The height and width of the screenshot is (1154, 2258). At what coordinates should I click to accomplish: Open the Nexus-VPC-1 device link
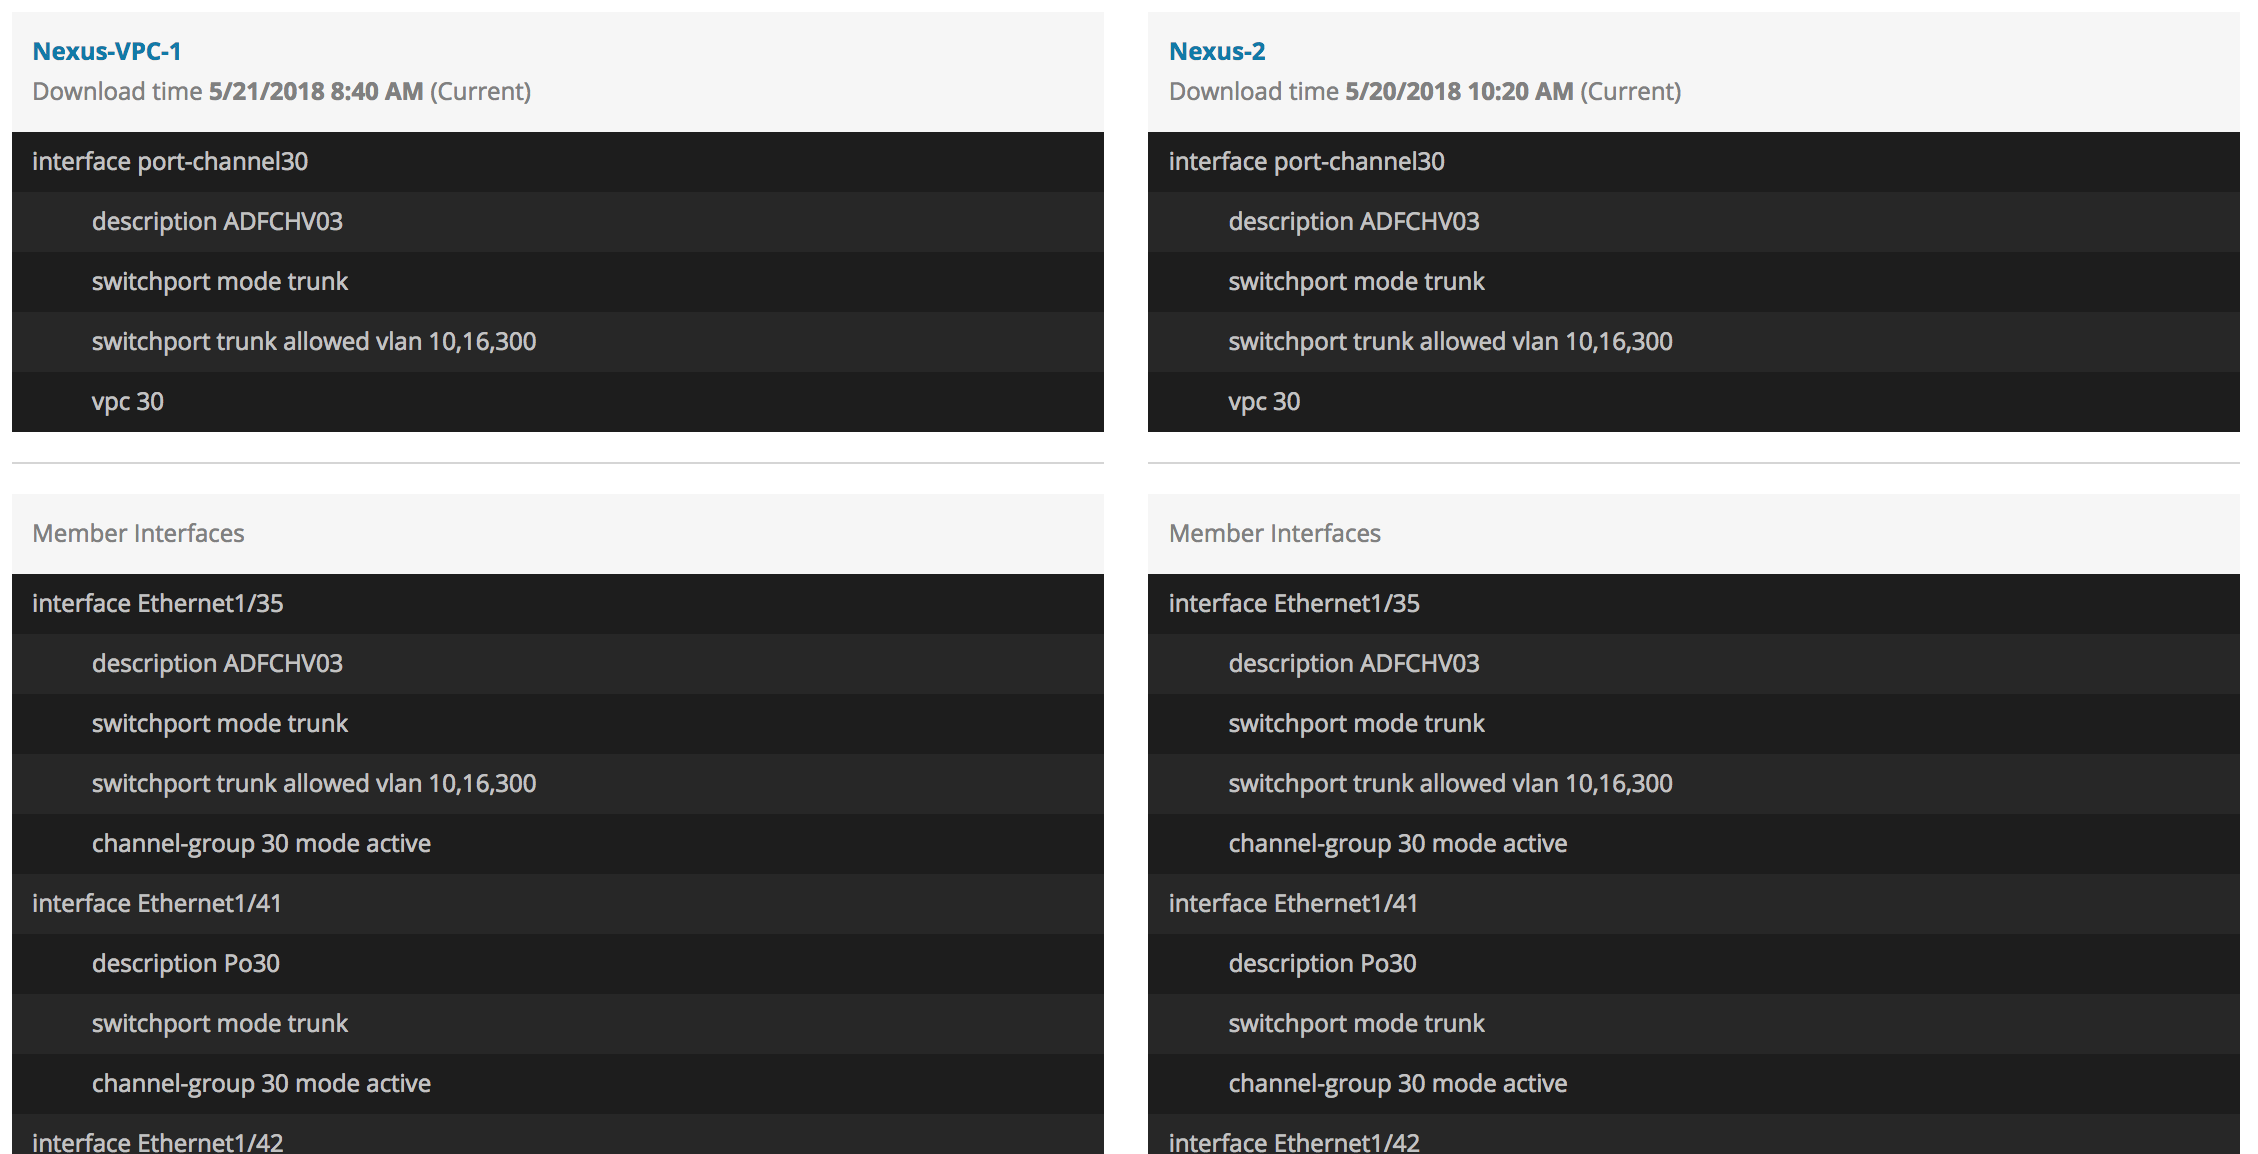(106, 51)
